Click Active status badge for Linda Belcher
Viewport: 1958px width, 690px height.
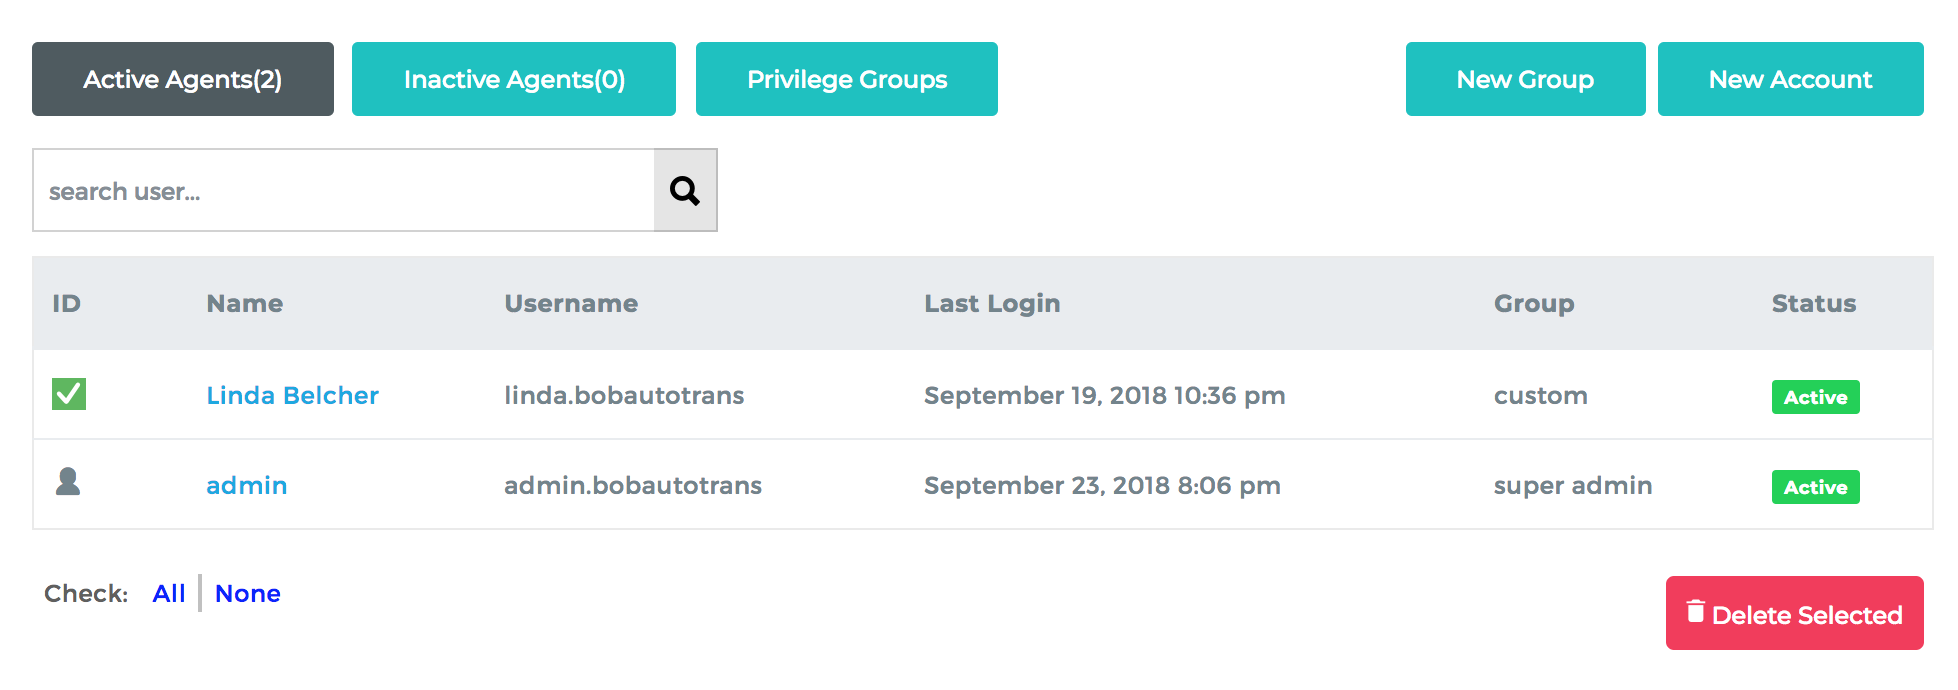coord(1816,397)
